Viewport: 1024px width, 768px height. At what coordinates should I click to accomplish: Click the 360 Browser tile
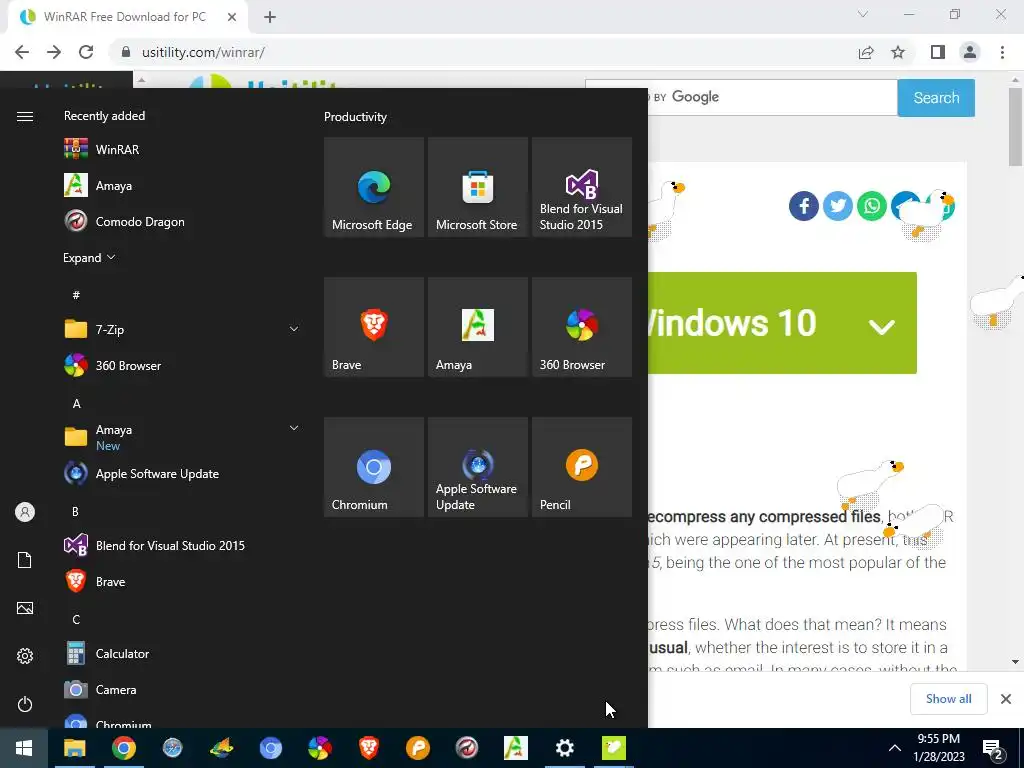[x=582, y=327]
